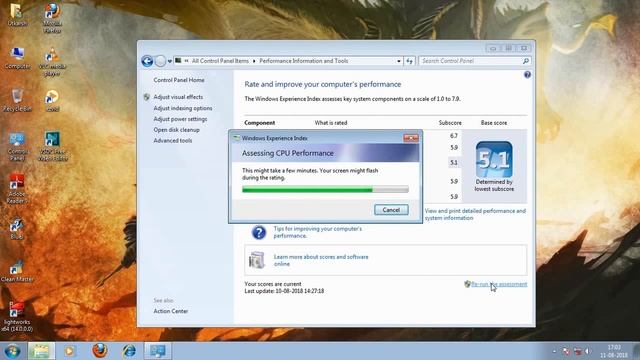
Task: Click the forward navigation arrow
Action: (160, 61)
